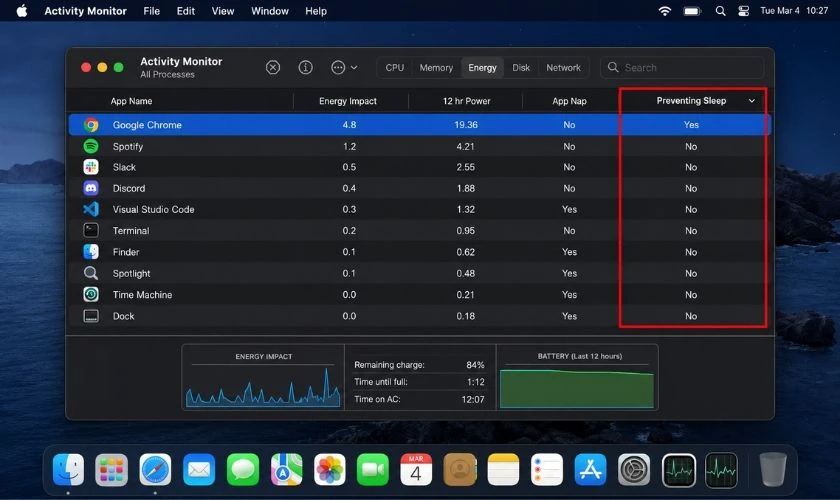Open the Window menu
This screenshot has width=840, height=500.
coord(269,11)
